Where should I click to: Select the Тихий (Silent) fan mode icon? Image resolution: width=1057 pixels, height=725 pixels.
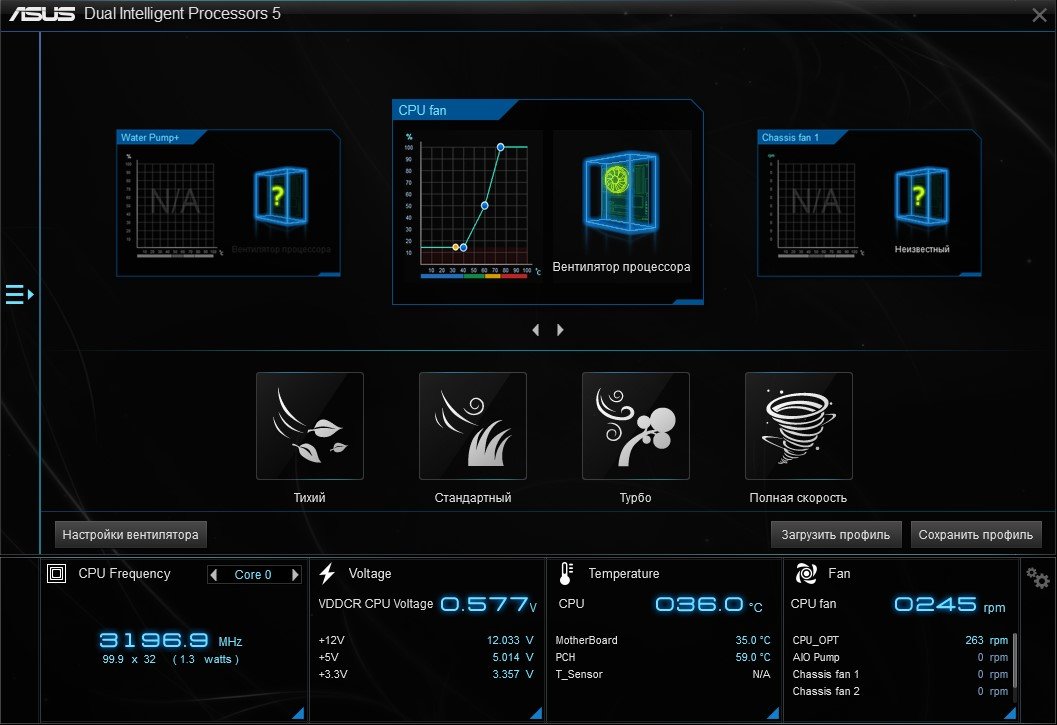pos(310,426)
